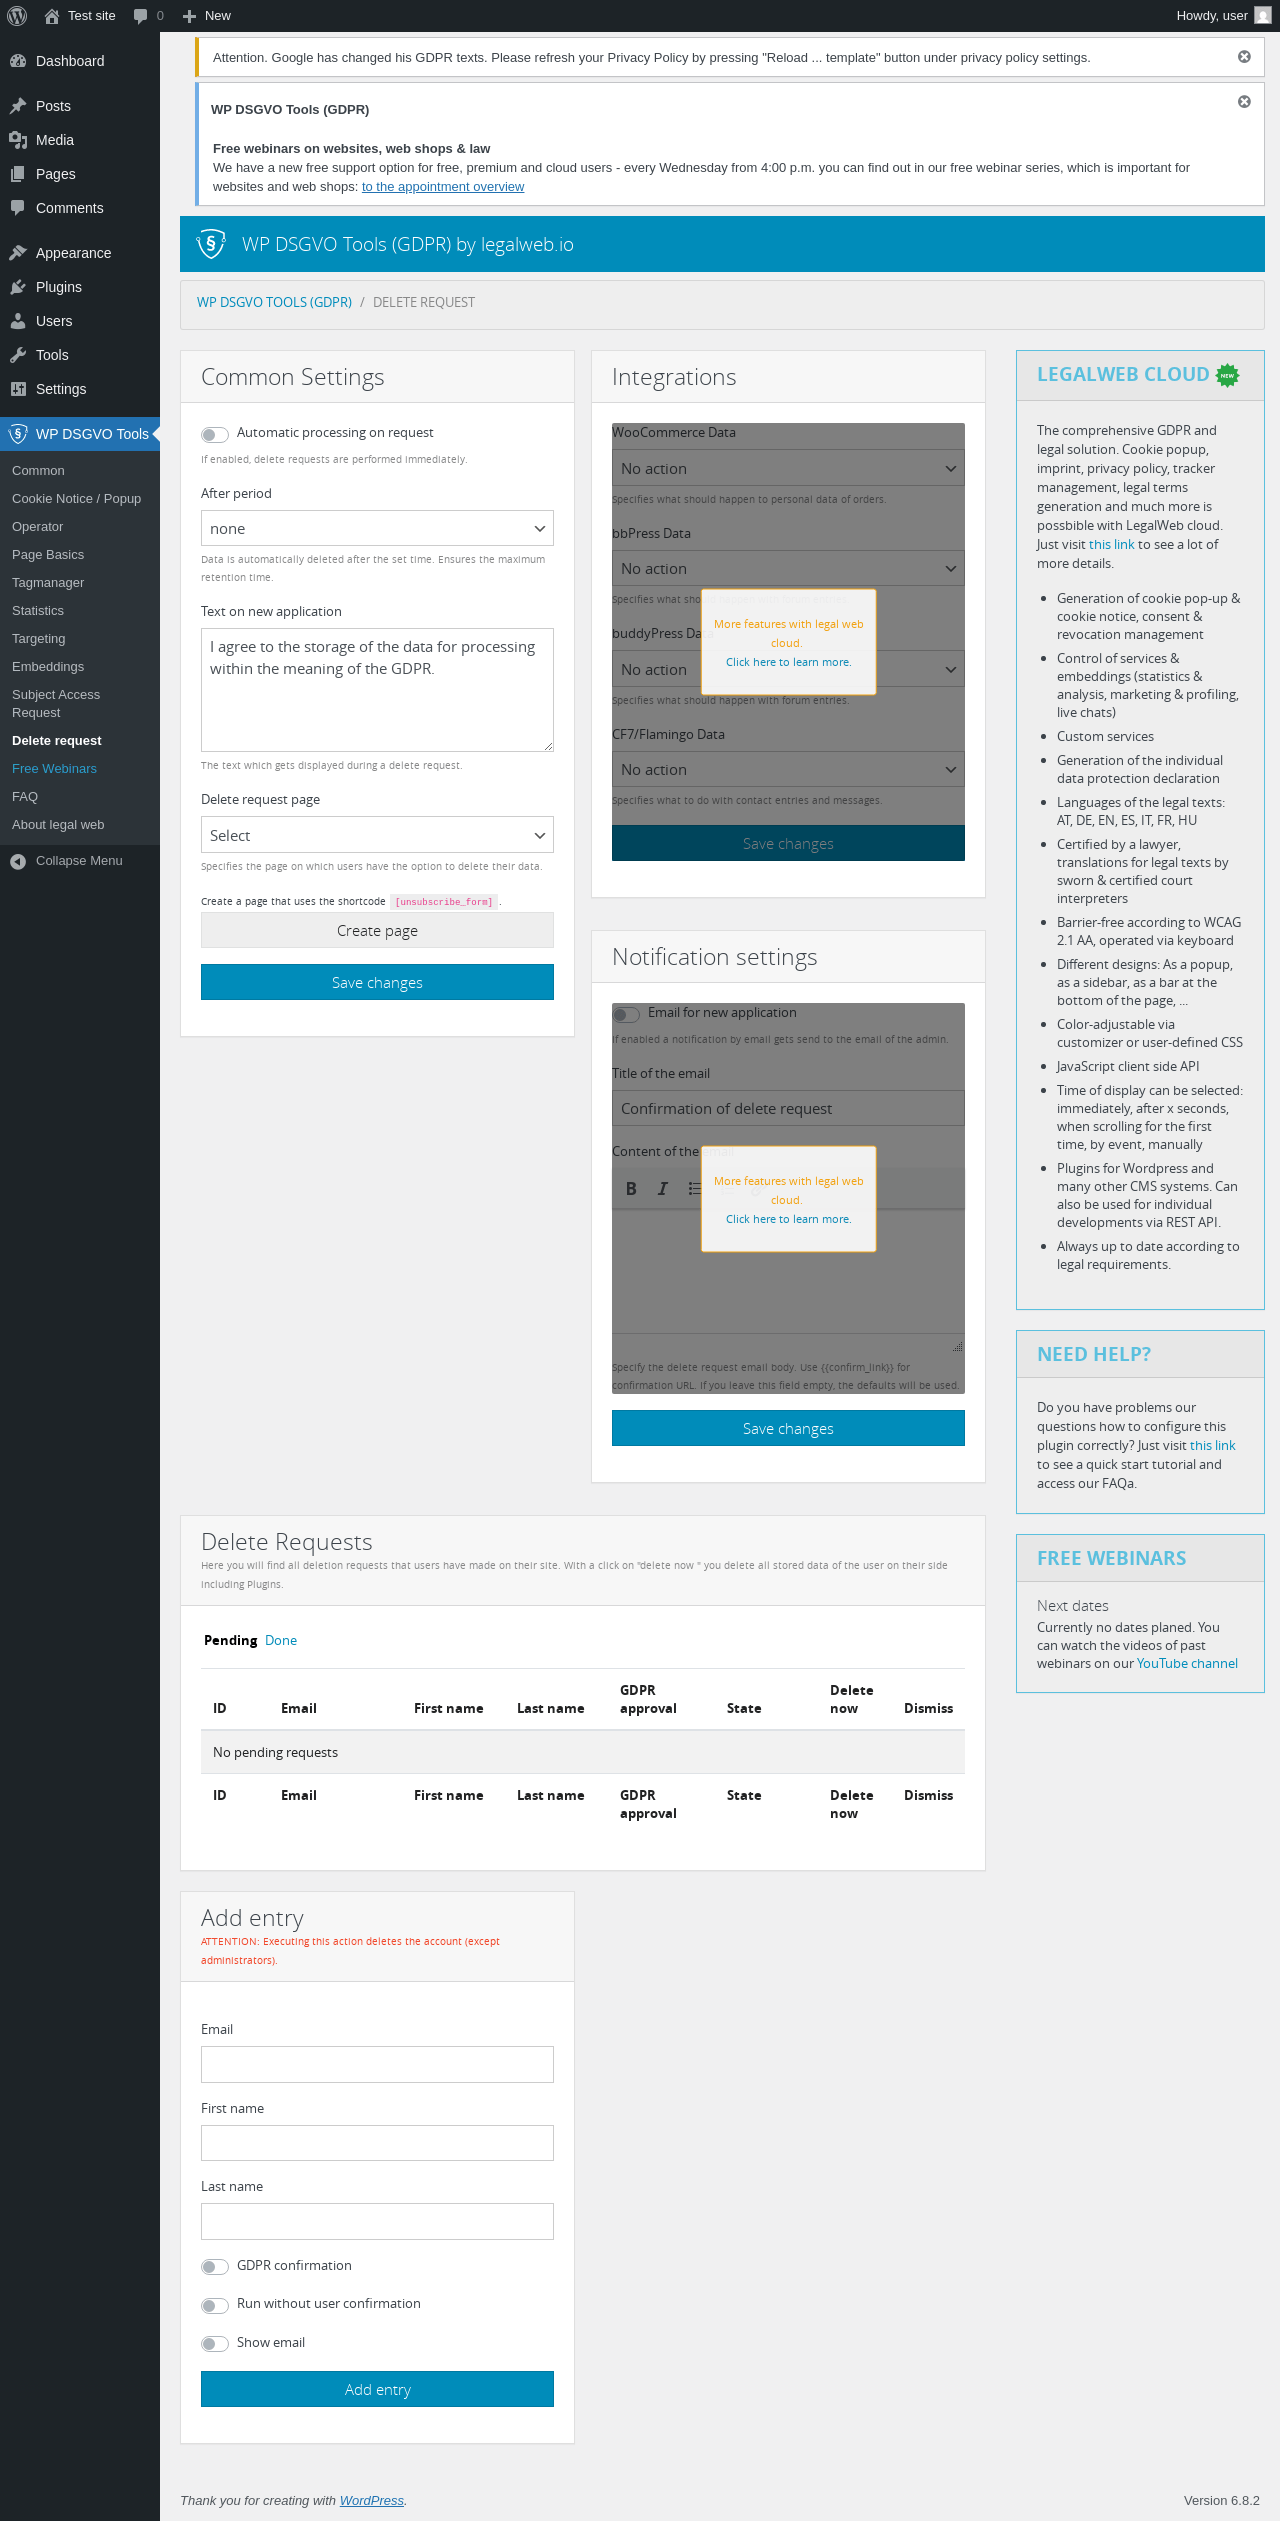Open the comments bubble in admin bar

pos(141,16)
